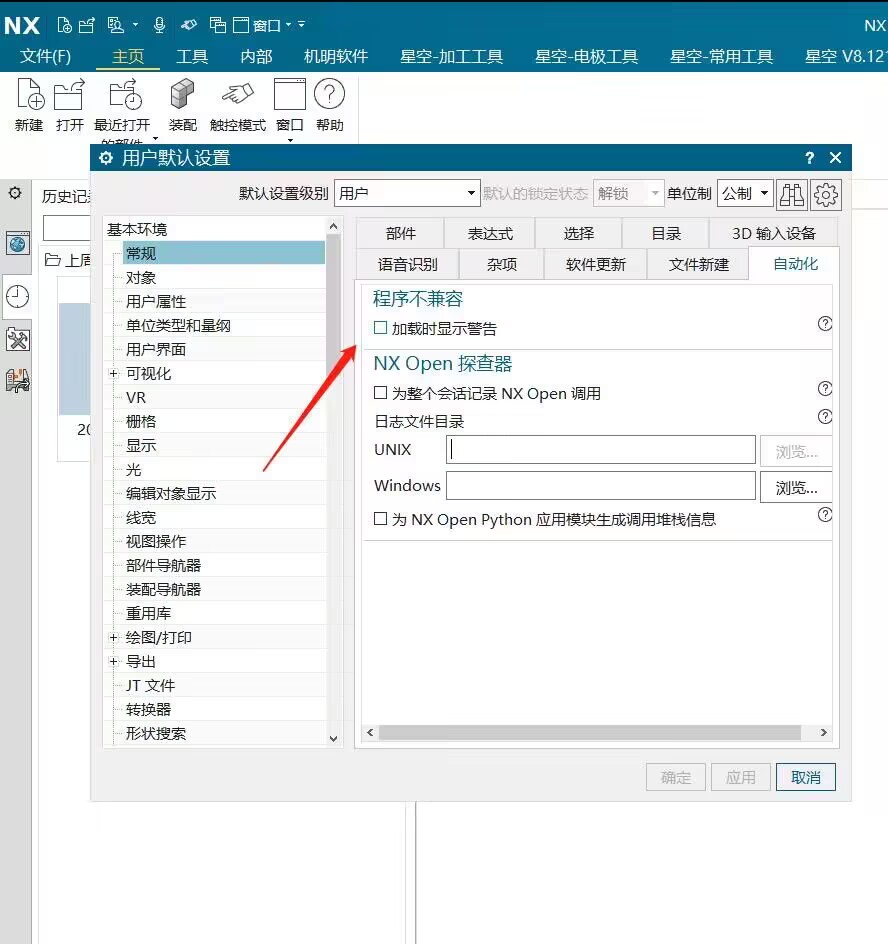Click the 确定 button

675,777
